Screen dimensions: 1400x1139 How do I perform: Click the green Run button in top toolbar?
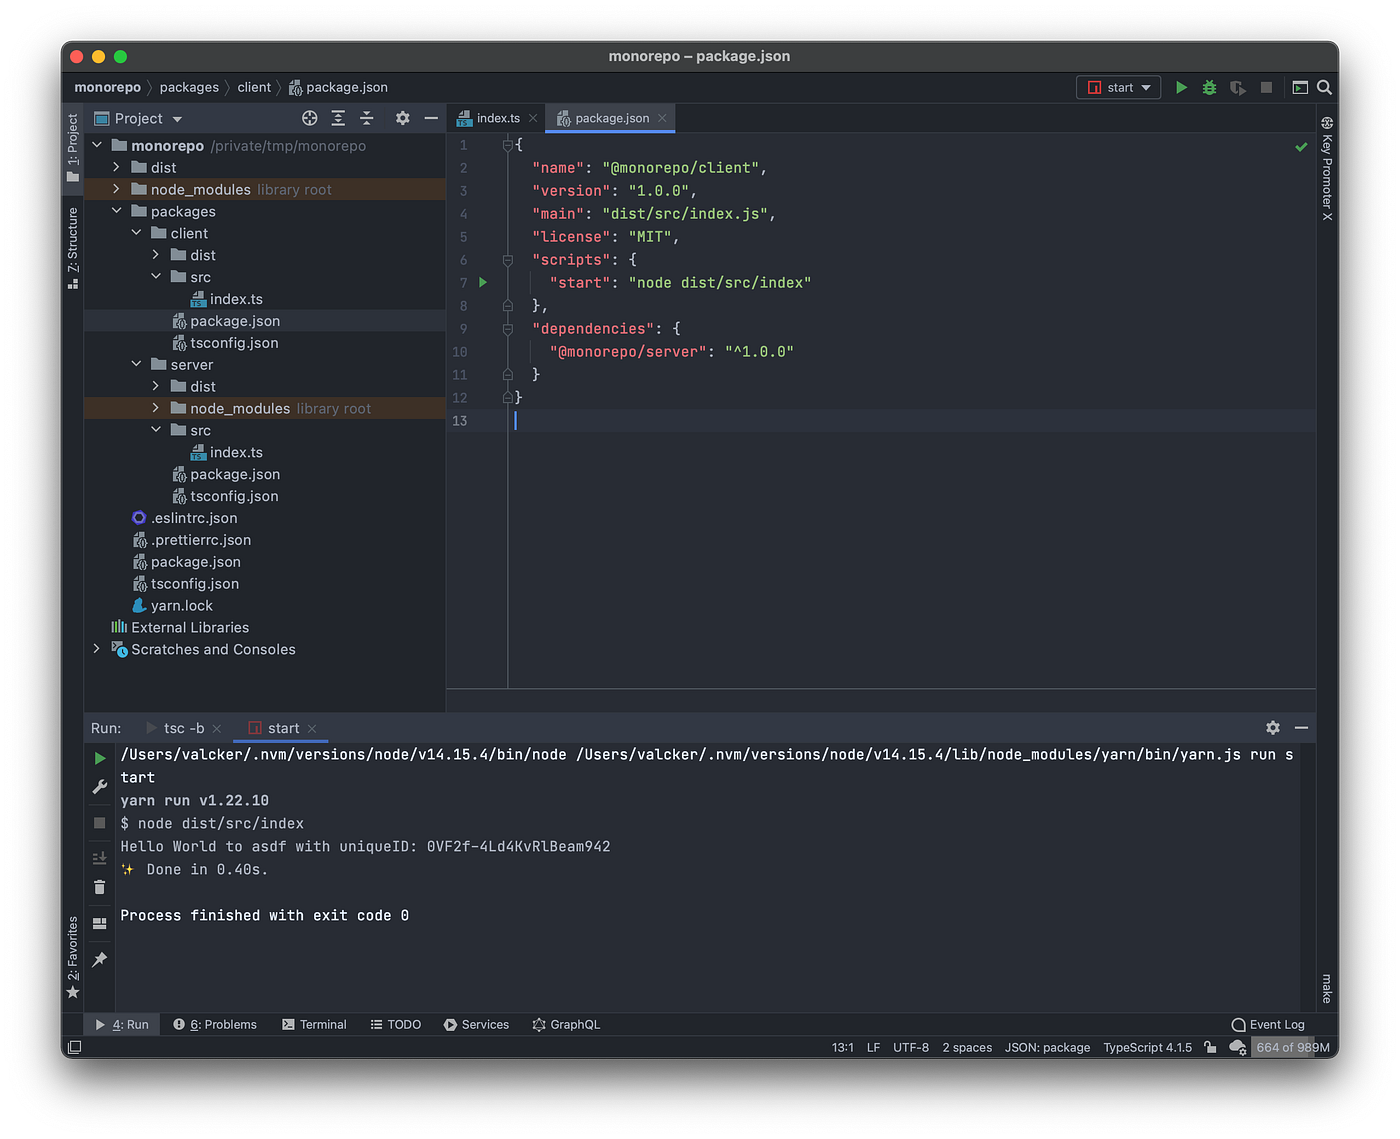pos(1181,88)
